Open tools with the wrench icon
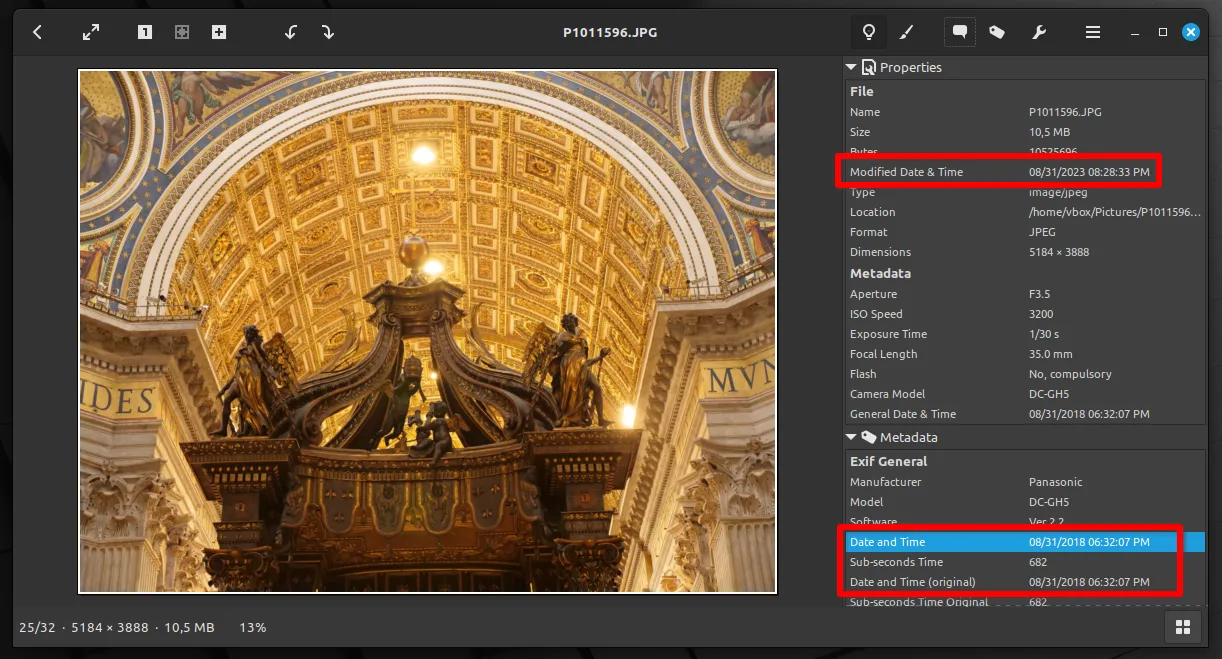1222x659 pixels. 1040,31
